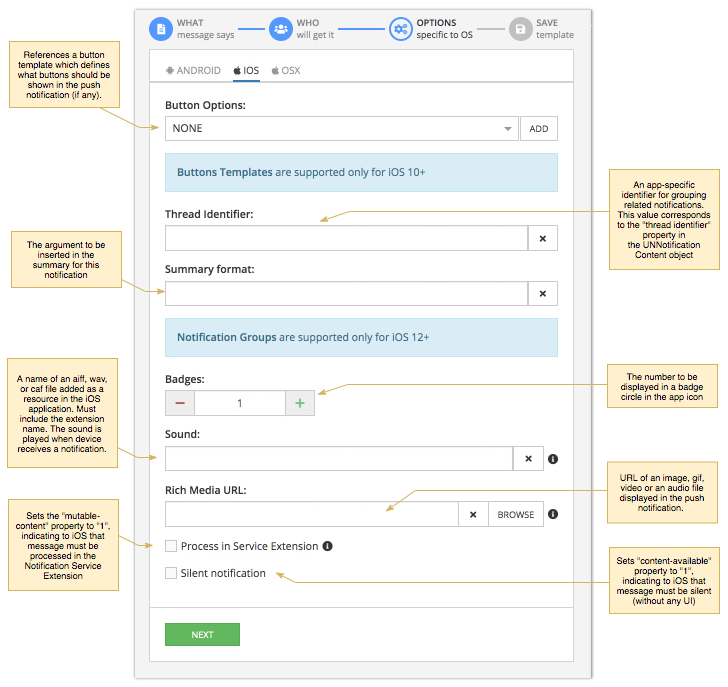The height and width of the screenshot is (687, 728).
Task: Enable Process in Service Extension checkbox
Action: click(171, 546)
